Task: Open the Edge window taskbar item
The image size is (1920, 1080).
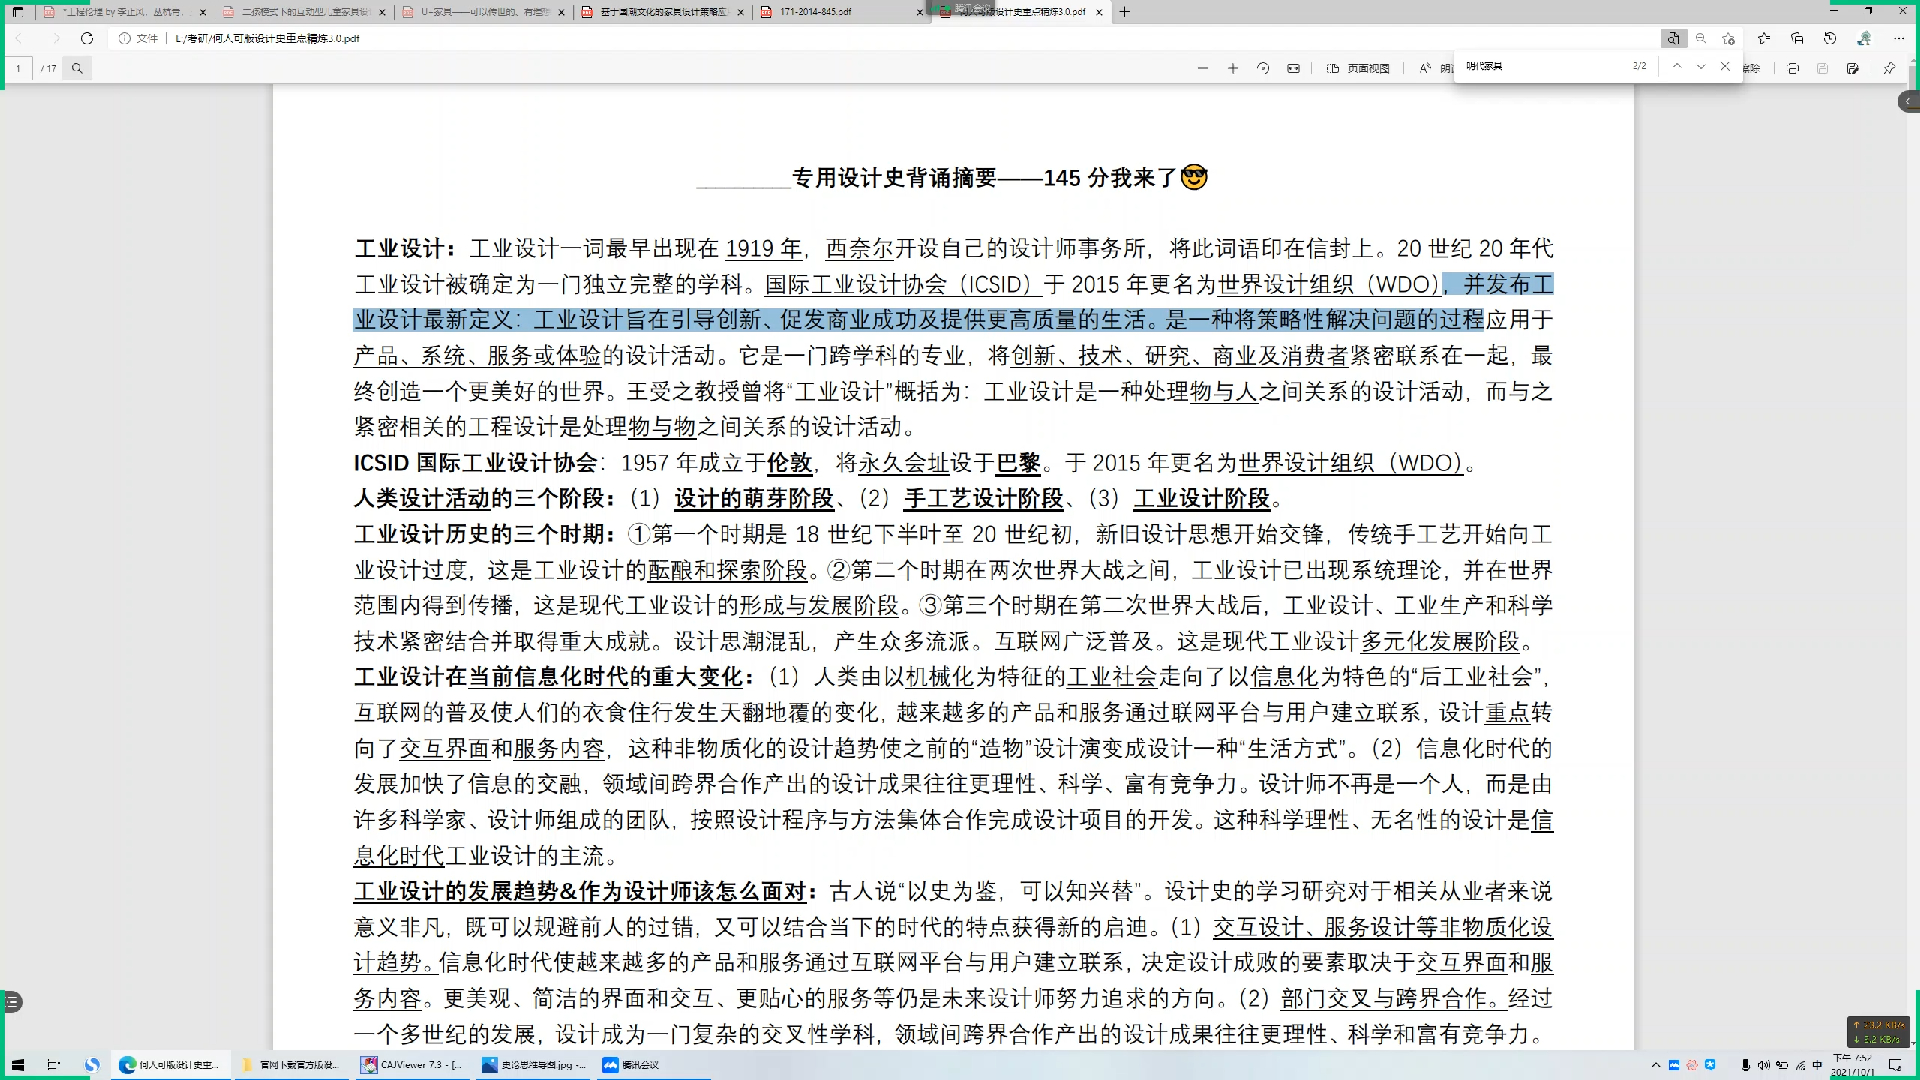Action: [171, 1065]
